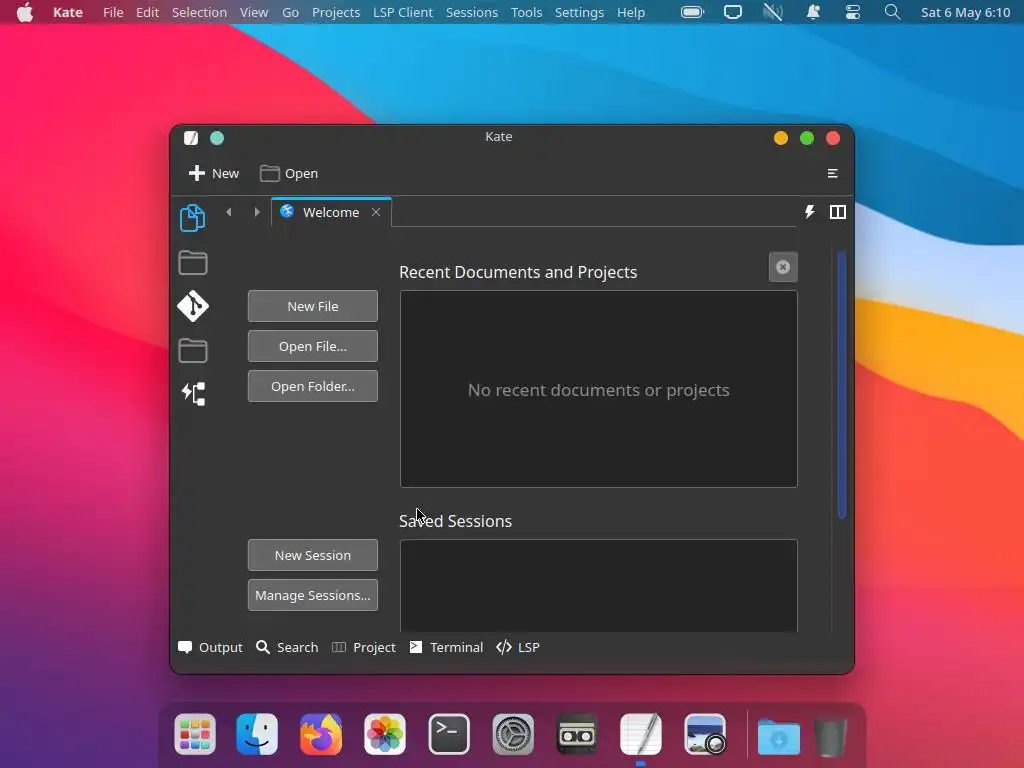
Task: Open the Tools menu
Action: pyautogui.click(x=526, y=12)
